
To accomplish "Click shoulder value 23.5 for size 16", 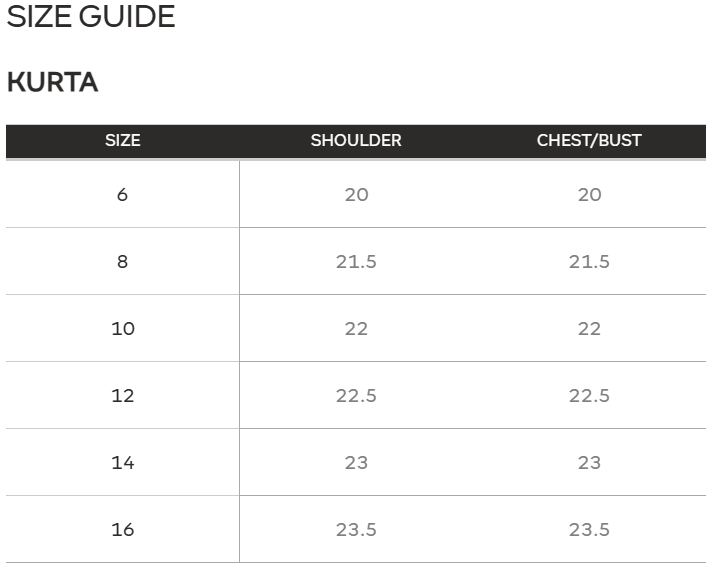I will (x=356, y=530).
